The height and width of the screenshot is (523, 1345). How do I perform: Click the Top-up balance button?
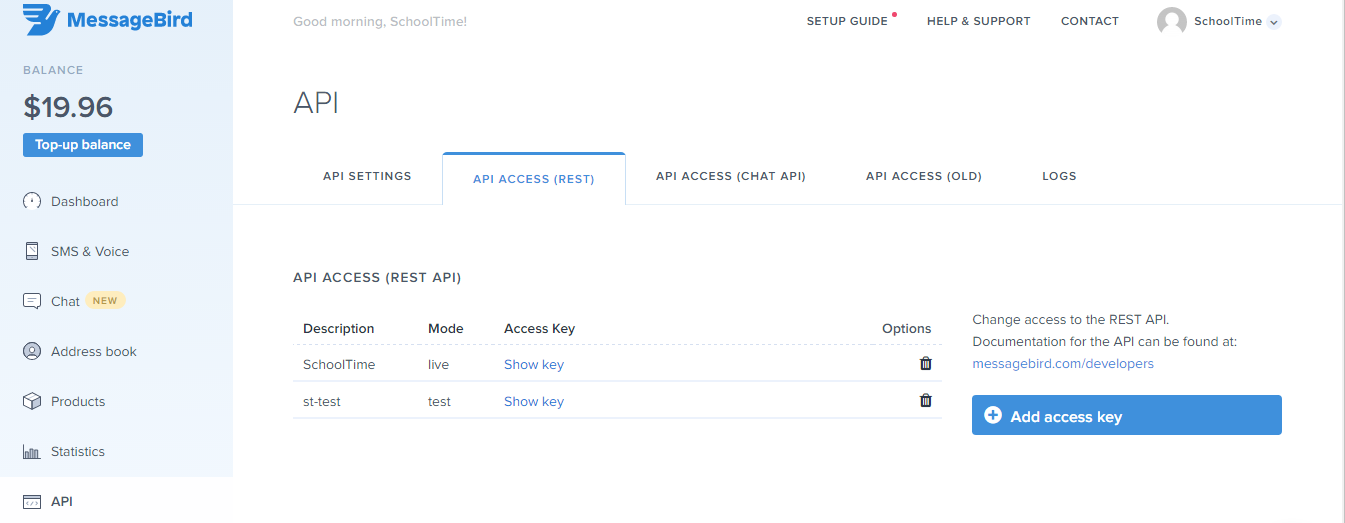[83, 145]
